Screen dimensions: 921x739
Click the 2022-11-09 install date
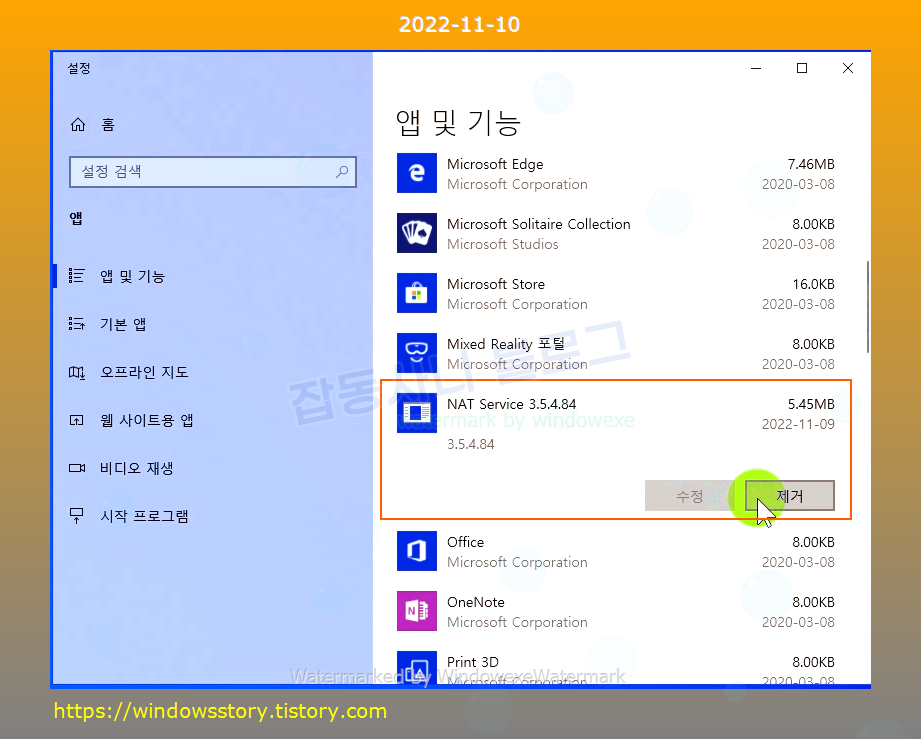[x=798, y=424]
